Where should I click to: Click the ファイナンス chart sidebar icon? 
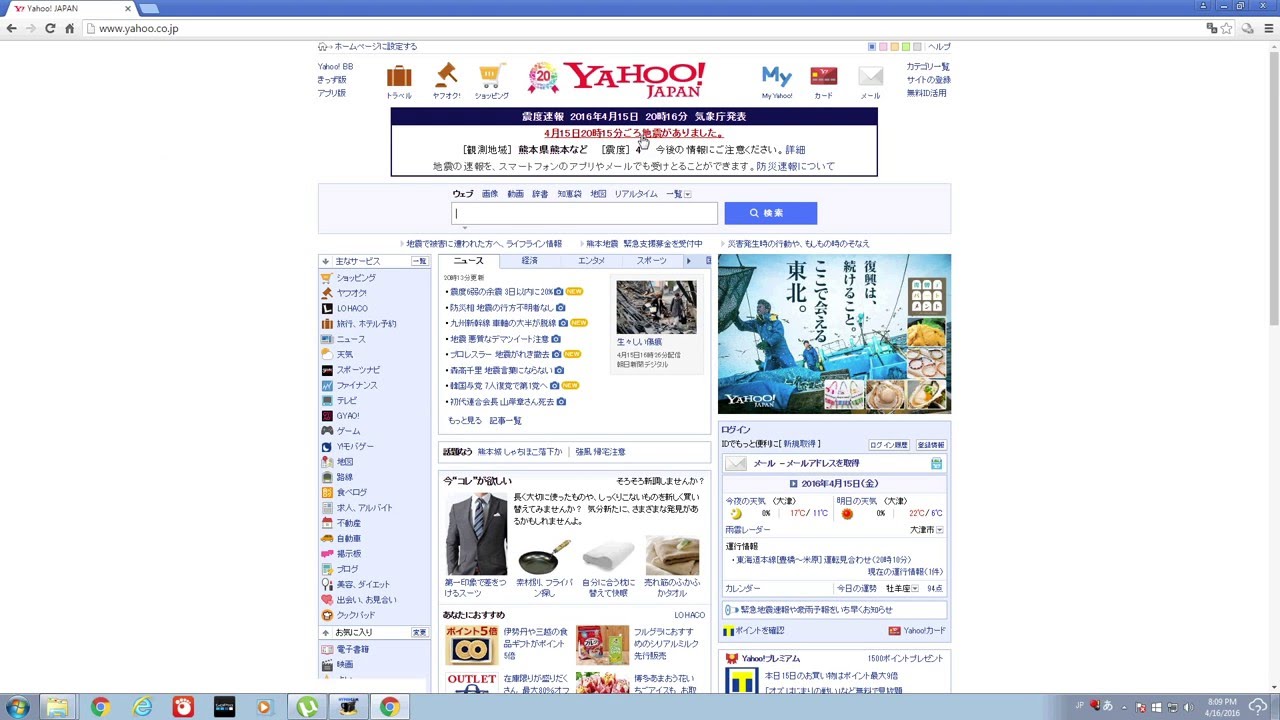coord(327,386)
